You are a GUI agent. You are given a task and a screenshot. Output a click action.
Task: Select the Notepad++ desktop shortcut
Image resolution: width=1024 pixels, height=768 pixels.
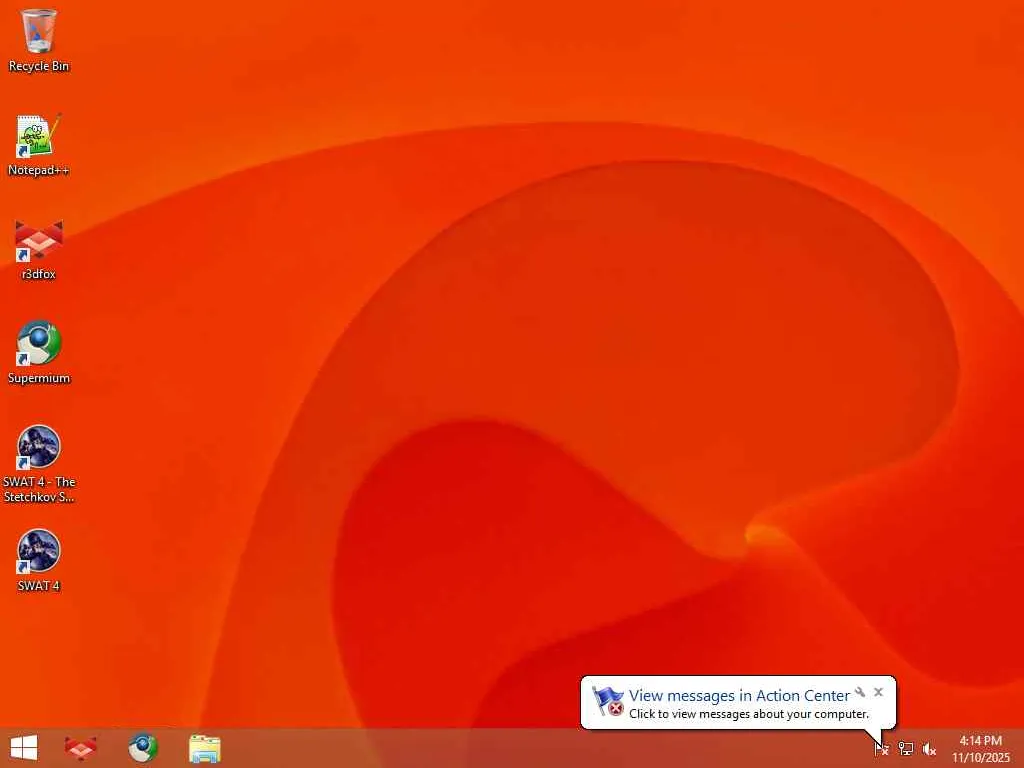(39, 145)
